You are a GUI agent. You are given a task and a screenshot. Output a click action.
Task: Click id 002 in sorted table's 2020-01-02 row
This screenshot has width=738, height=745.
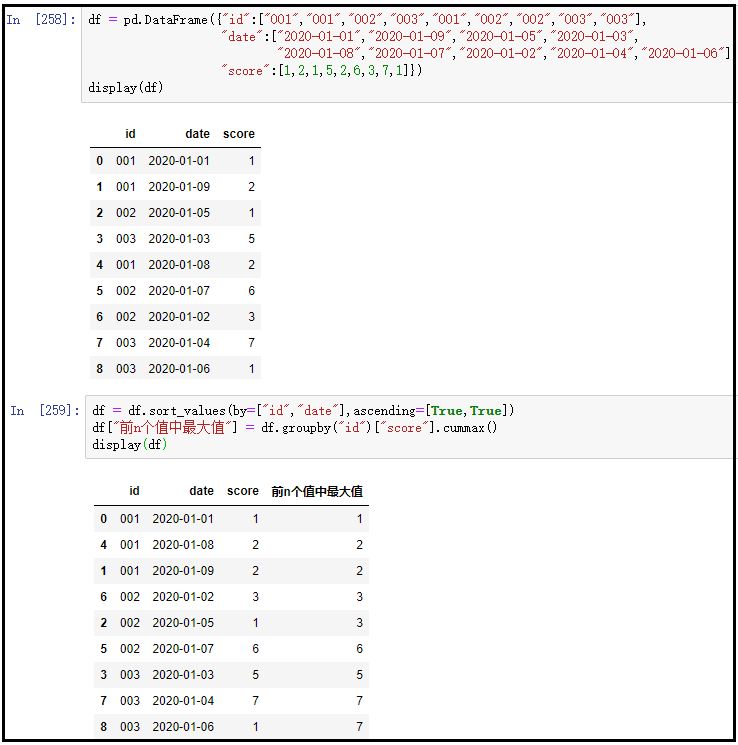coord(130,597)
